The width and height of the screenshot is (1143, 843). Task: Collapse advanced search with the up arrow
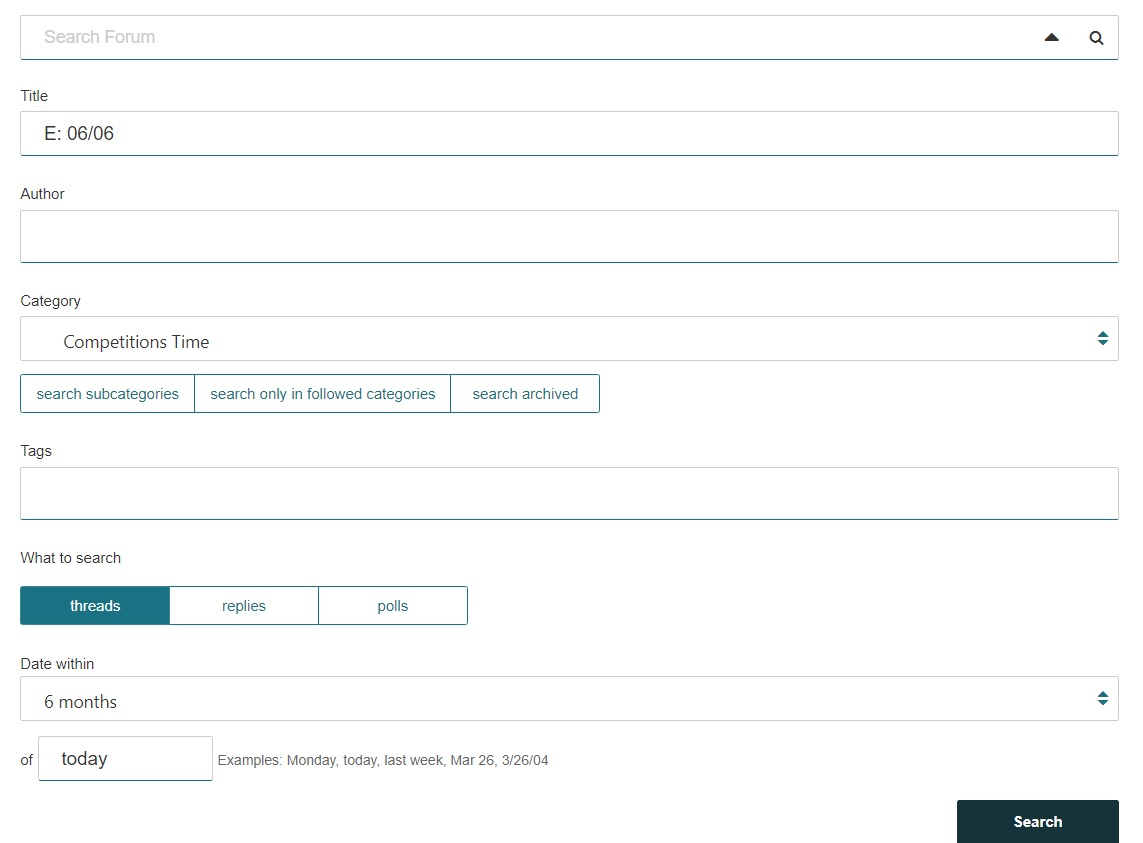click(1051, 37)
